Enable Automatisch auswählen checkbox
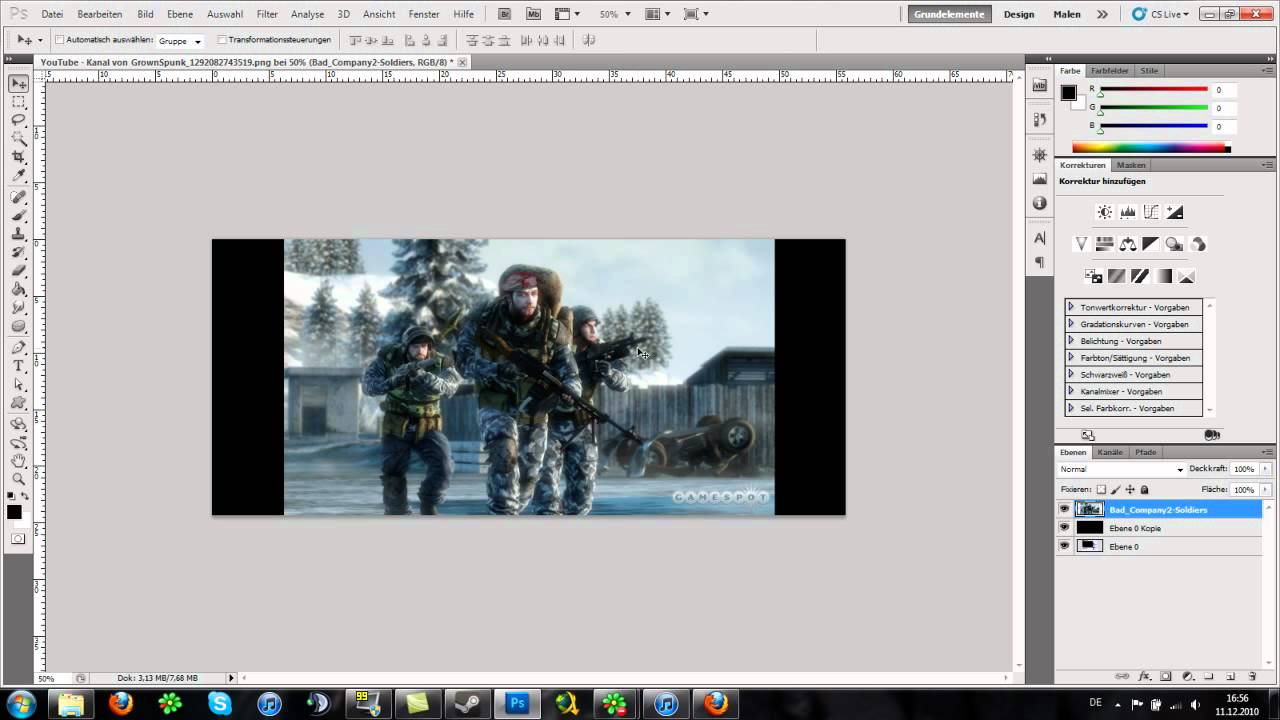Viewport: 1280px width, 720px height. click(59, 40)
